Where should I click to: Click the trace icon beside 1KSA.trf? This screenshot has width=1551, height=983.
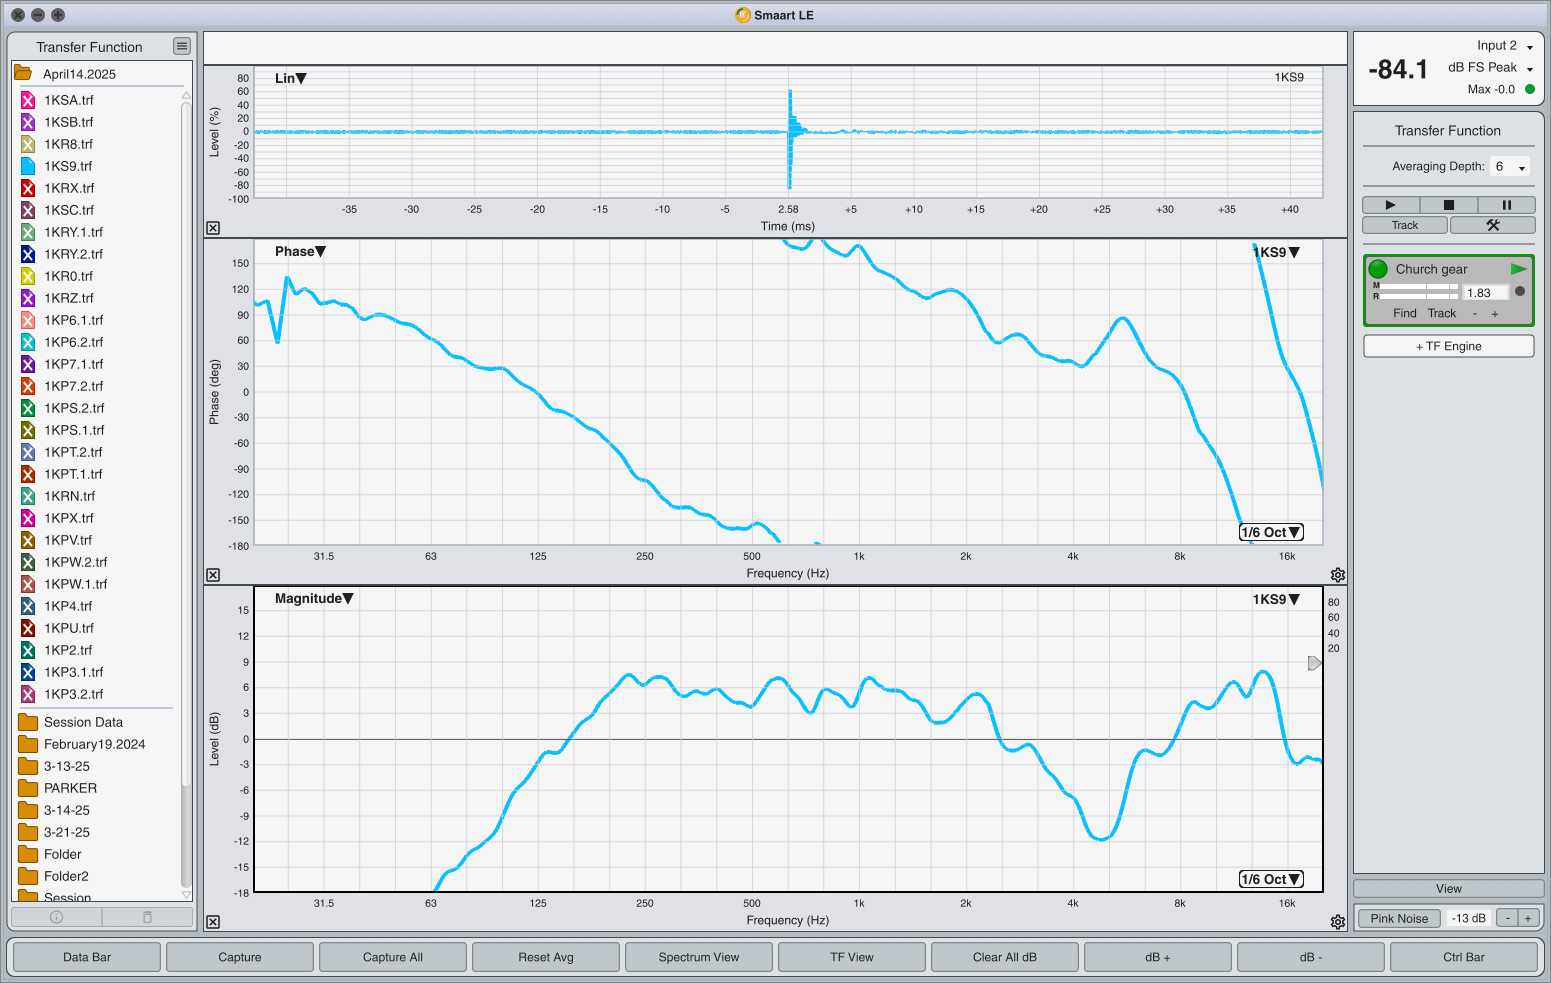point(28,100)
